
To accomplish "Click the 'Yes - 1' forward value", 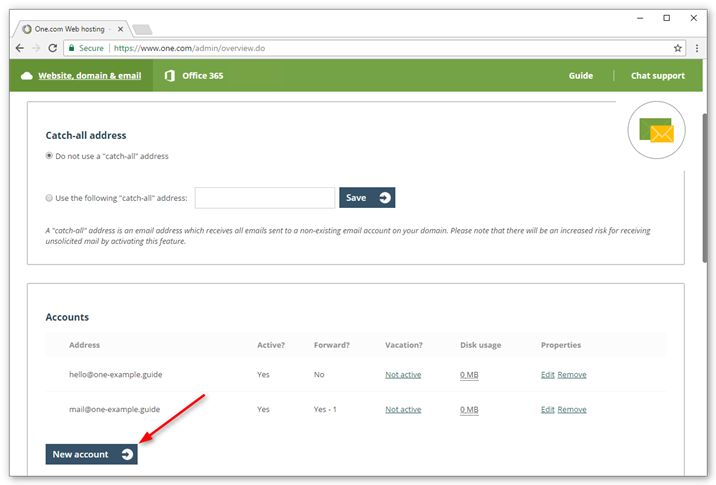I will tap(325, 409).
